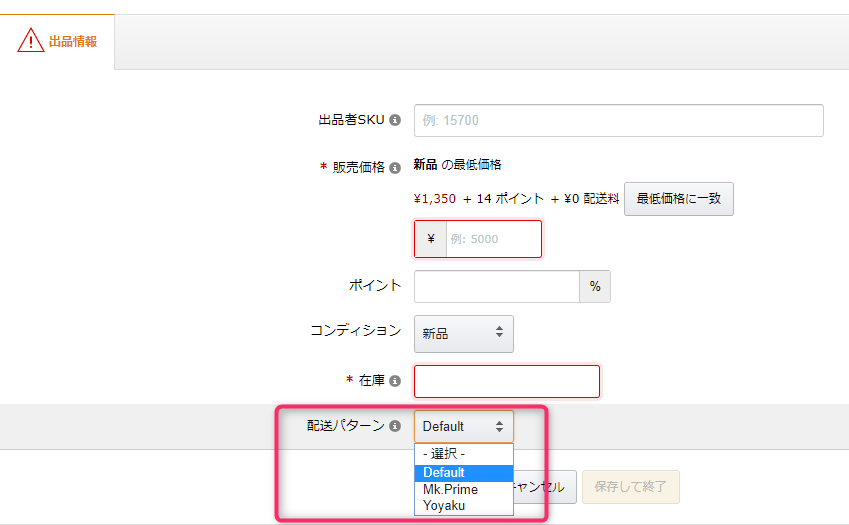849x525 pixels.
Task: Open the 出品情報 tab
Action: point(58,42)
